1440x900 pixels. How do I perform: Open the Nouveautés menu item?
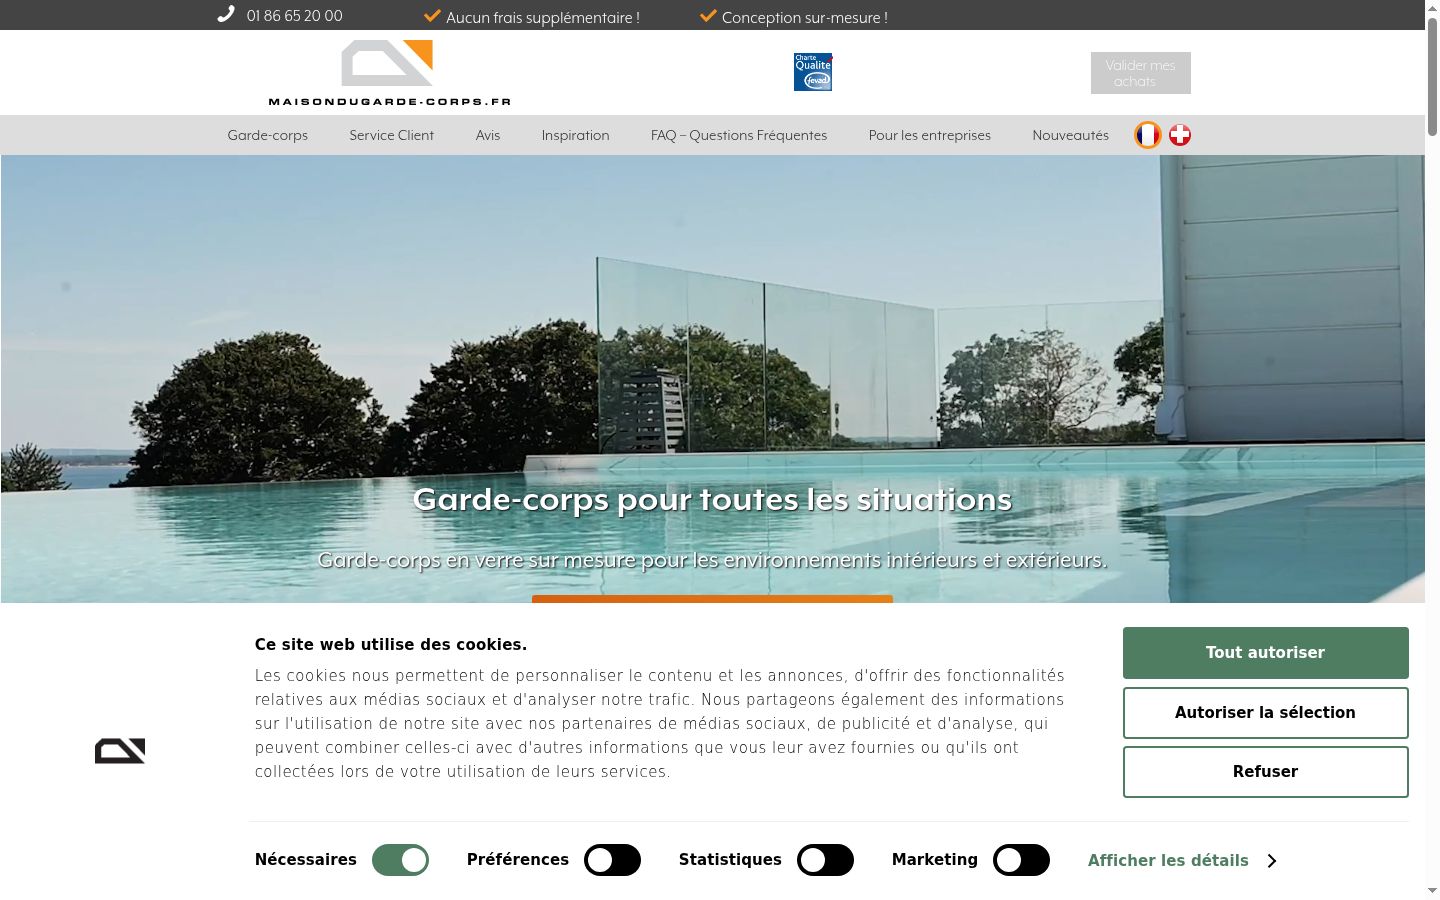(x=1070, y=135)
